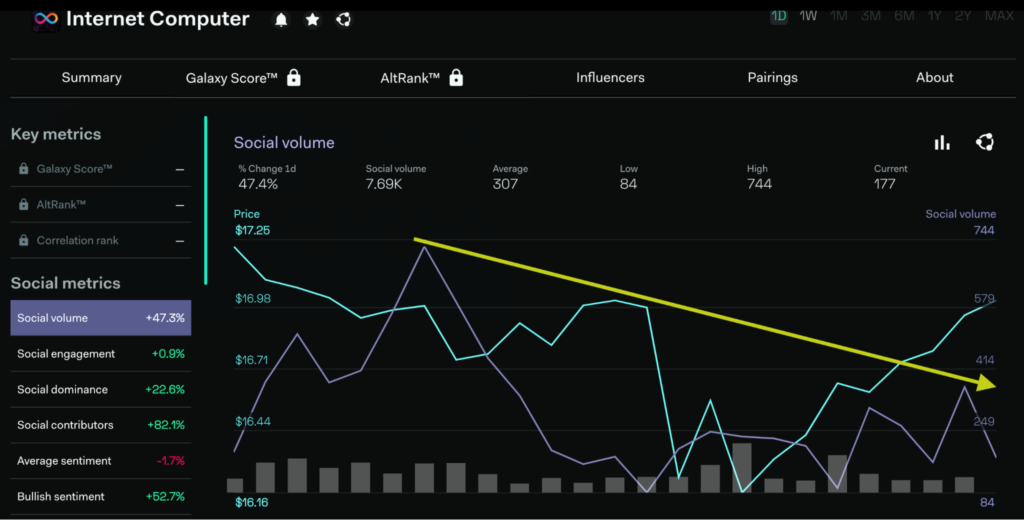Click the share icon in Social volume chart header
1024x520 pixels.
pyautogui.click(x=985, y=142)
